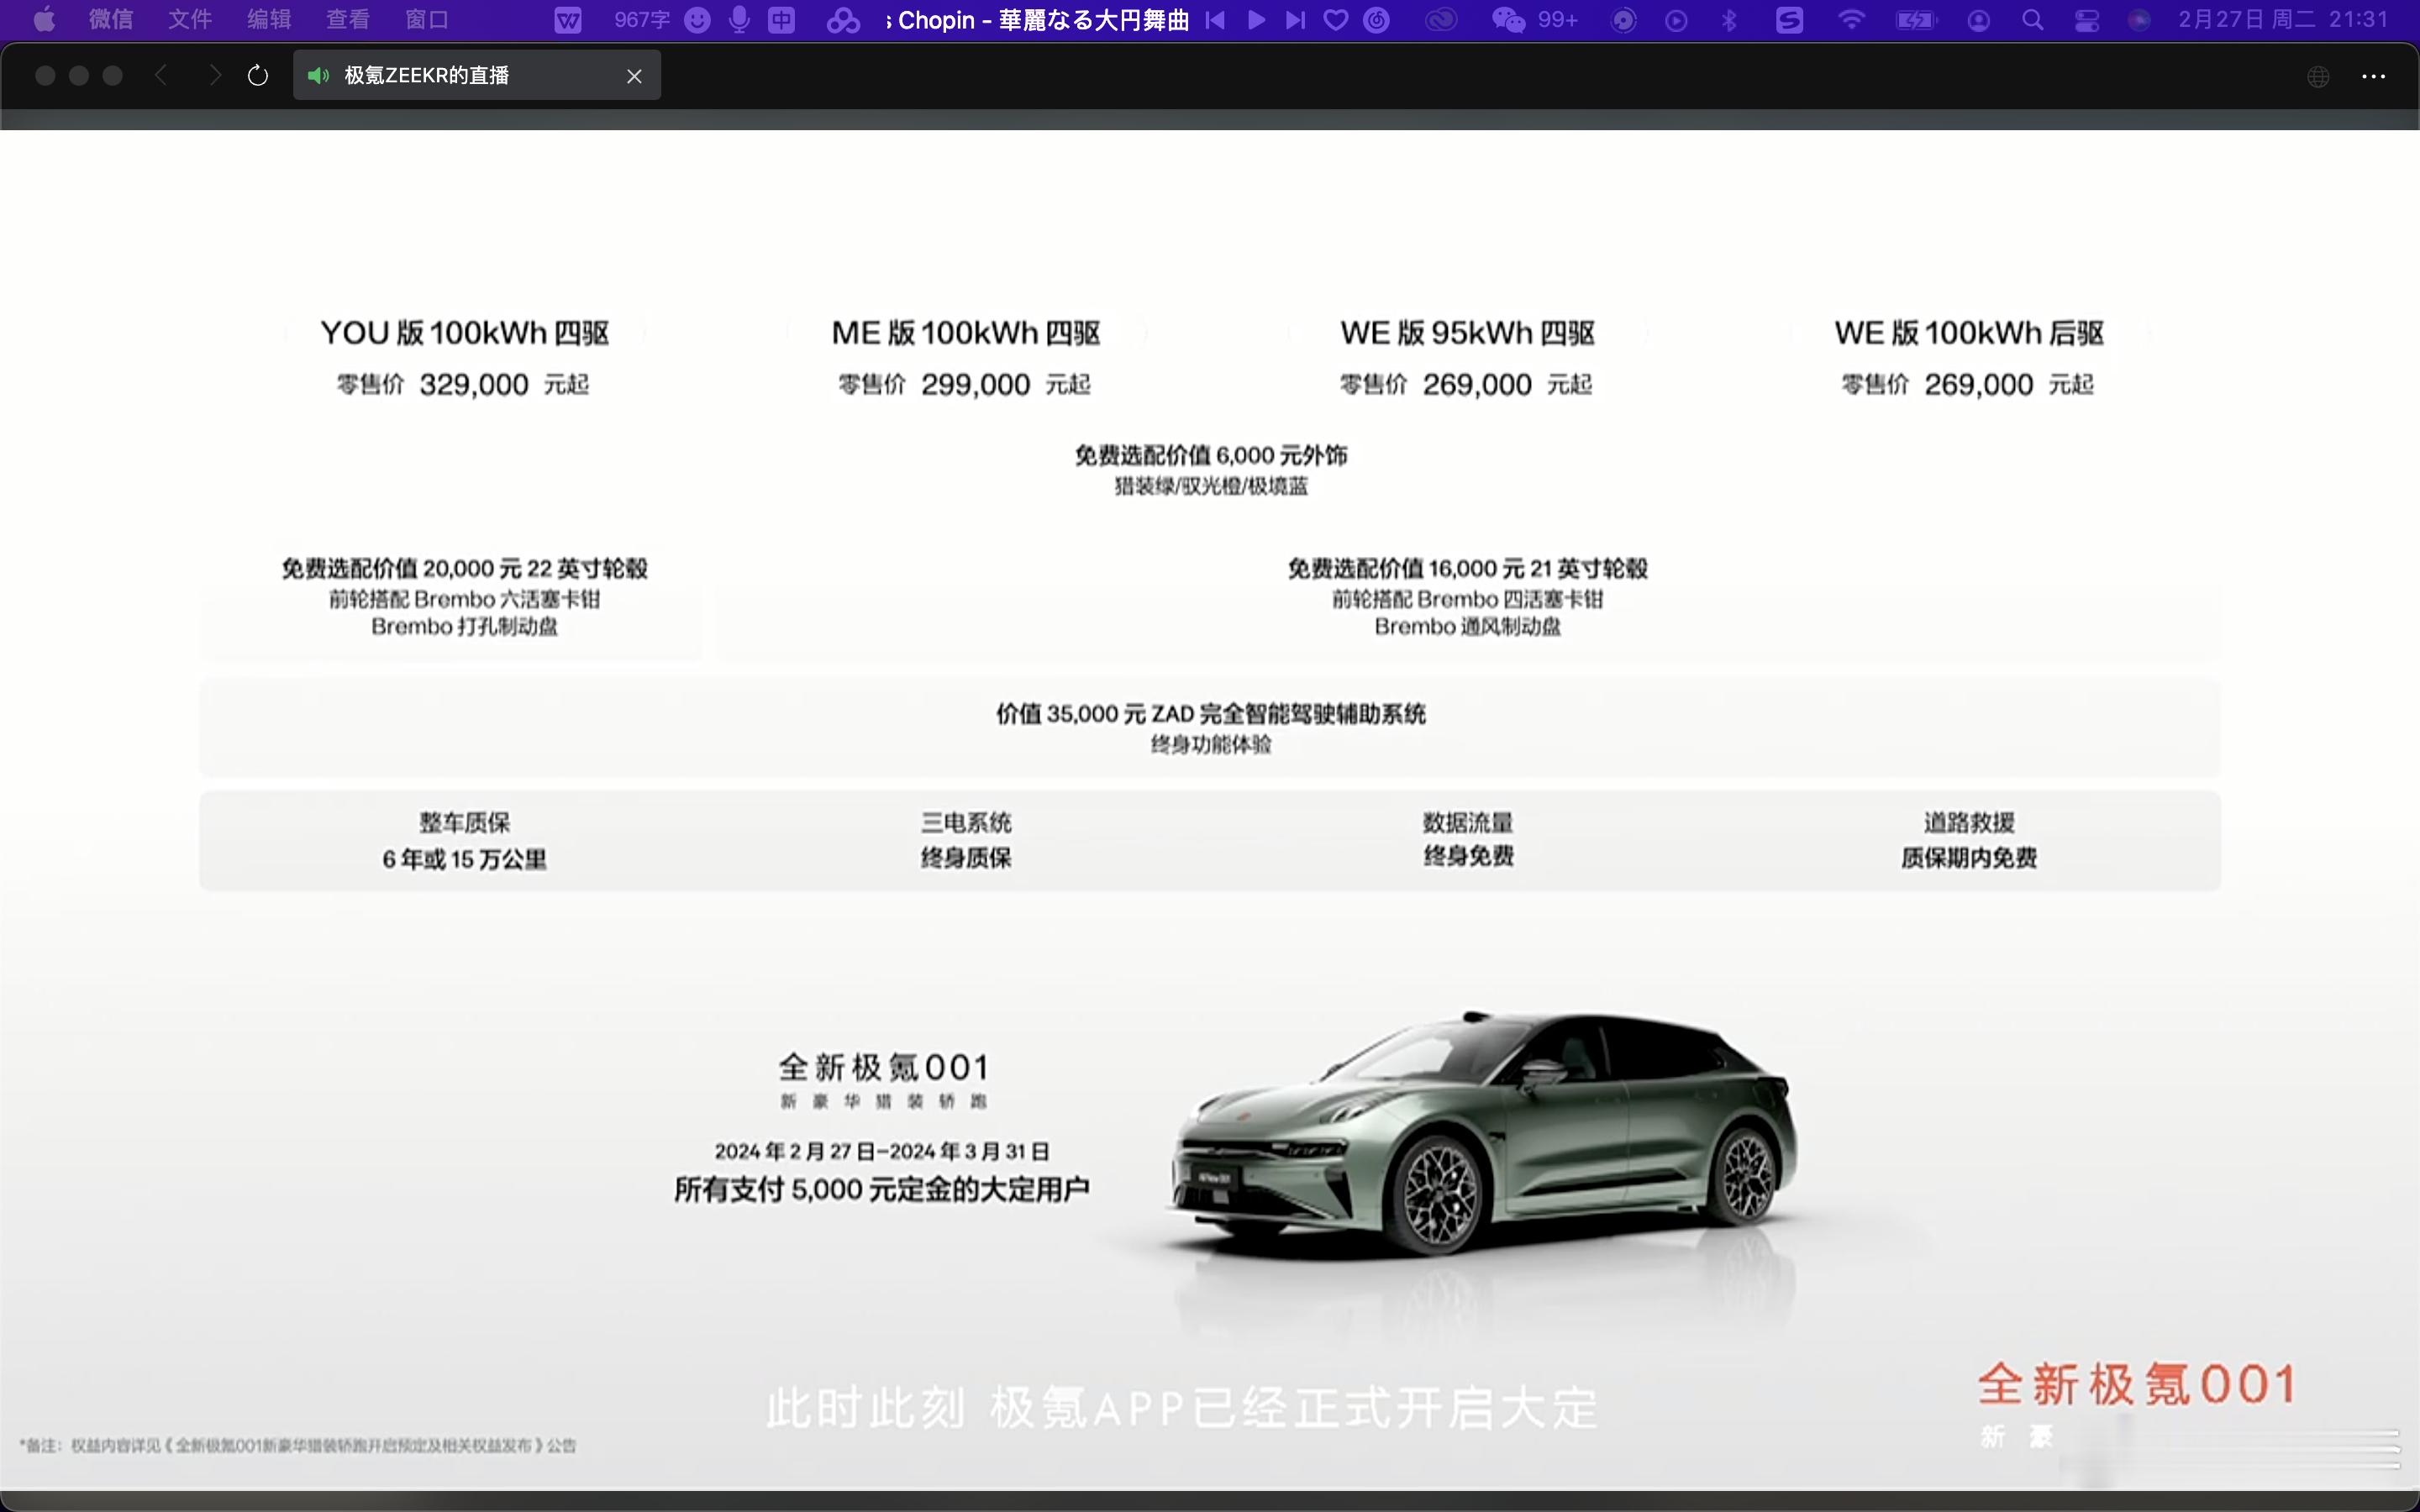Open Control Center toggles icon

click(x=2087, y=20)
